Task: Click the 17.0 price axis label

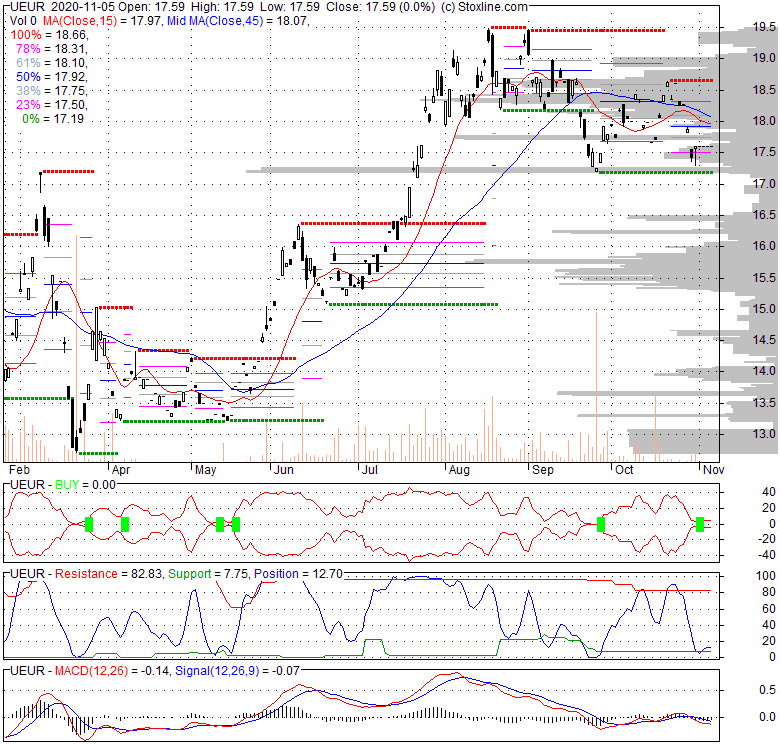Action: point(764,184)
